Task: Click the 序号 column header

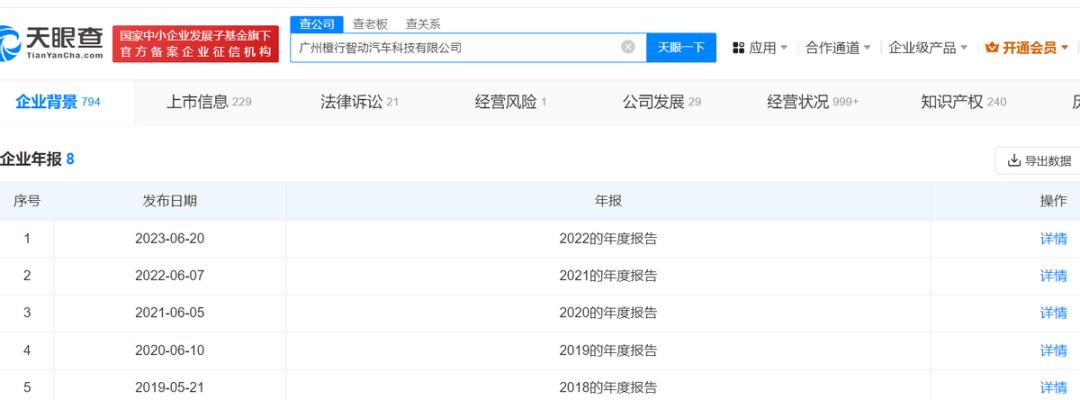Action: click(x=27, y=201)
